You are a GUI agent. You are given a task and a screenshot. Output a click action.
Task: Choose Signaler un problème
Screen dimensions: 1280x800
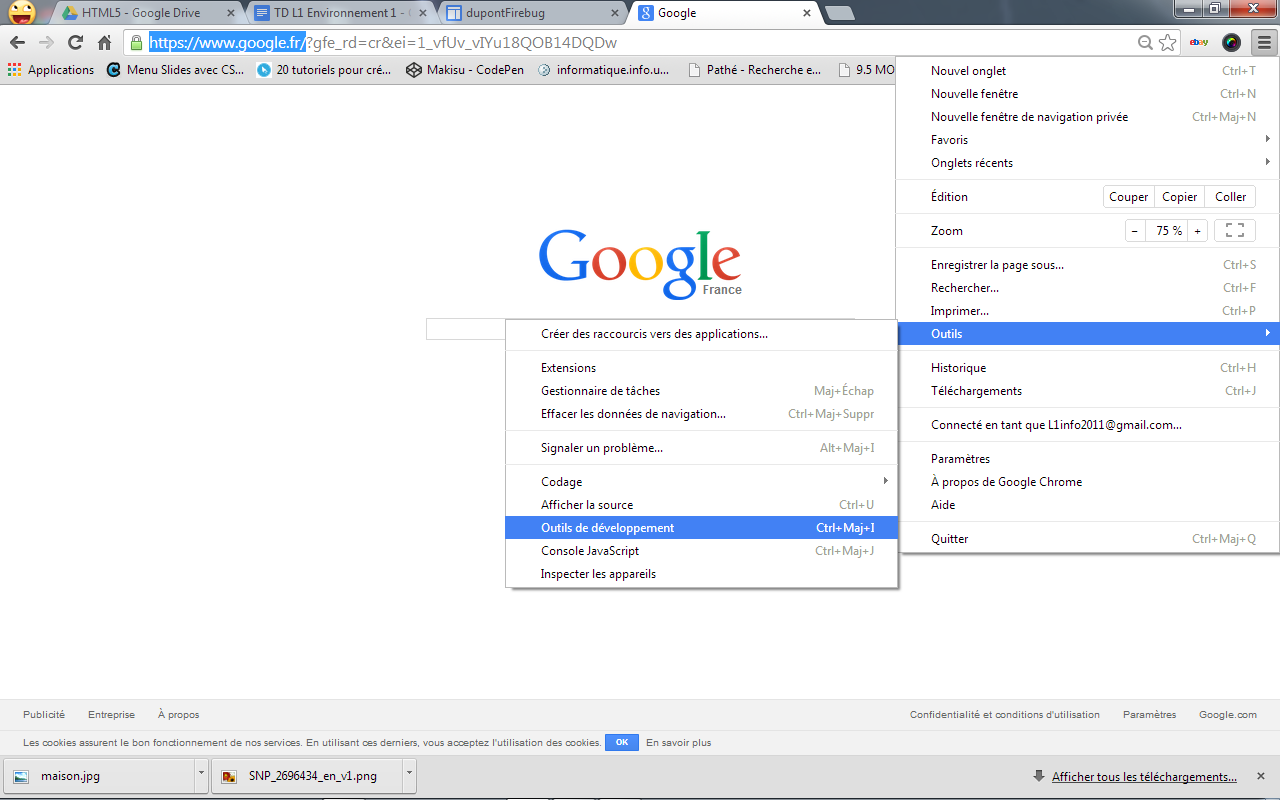click(x=701, y=448)
